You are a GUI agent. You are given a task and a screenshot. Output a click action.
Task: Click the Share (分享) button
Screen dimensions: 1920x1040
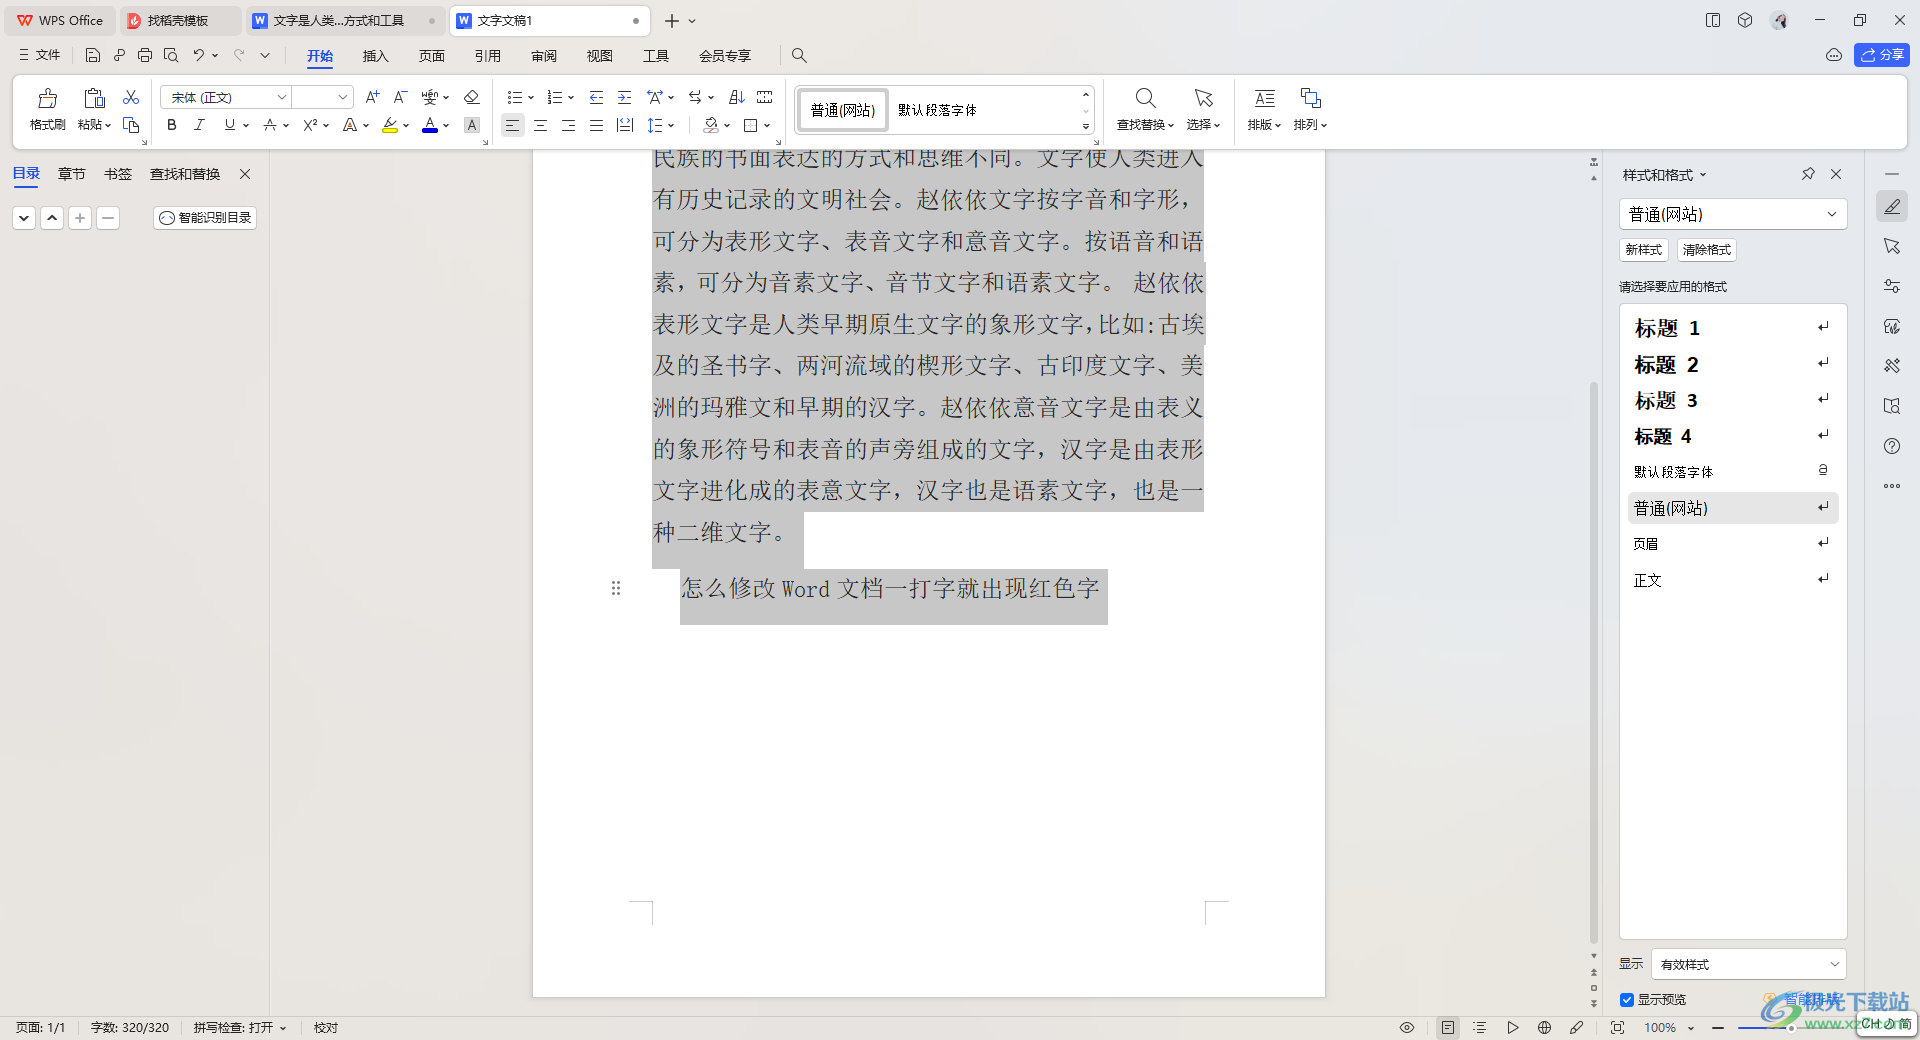1882,55
